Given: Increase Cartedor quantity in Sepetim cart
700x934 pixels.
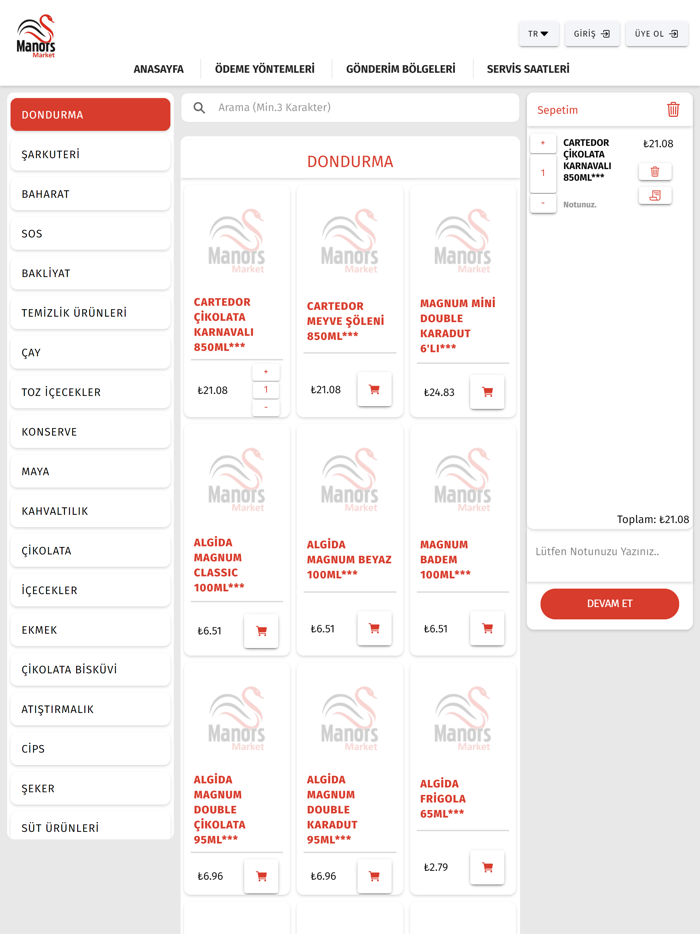Looking at the screenshot, I should click(543, 143).
